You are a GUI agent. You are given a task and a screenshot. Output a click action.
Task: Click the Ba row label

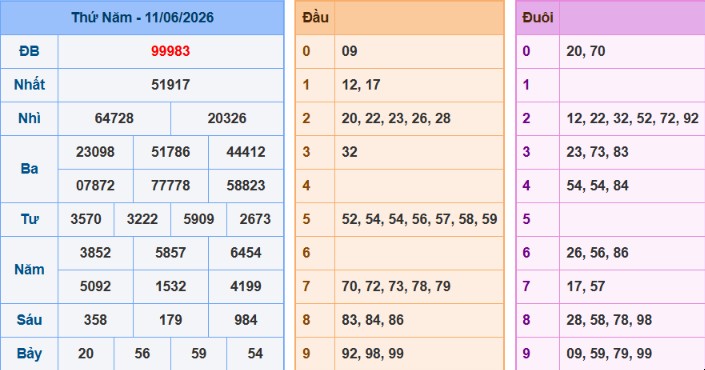tap(29, 169)
